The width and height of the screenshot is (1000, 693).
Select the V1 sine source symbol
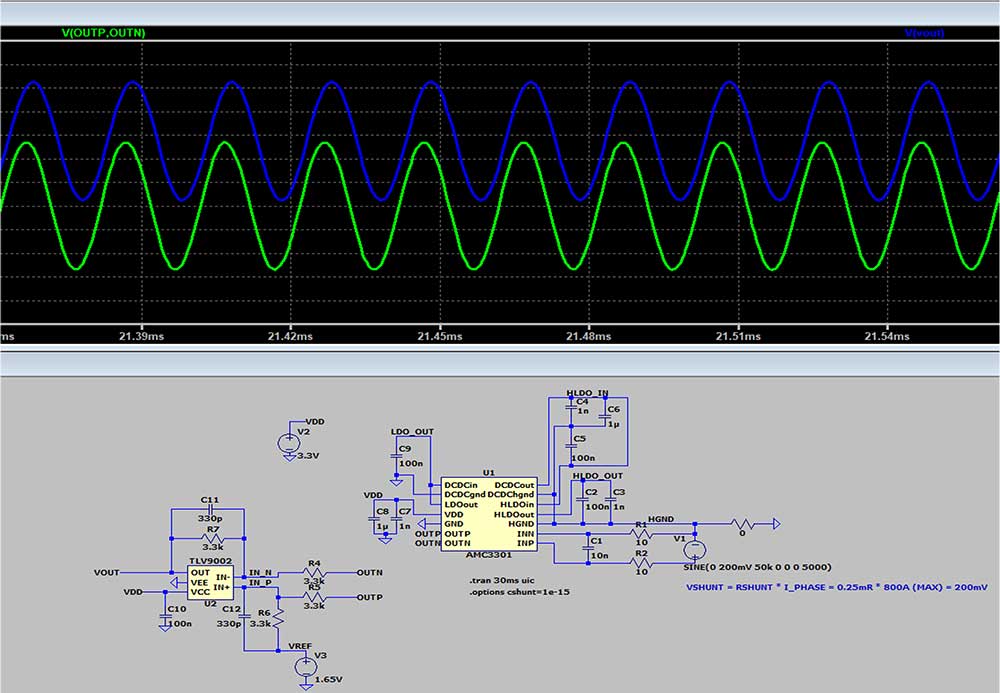pos(695,550)
